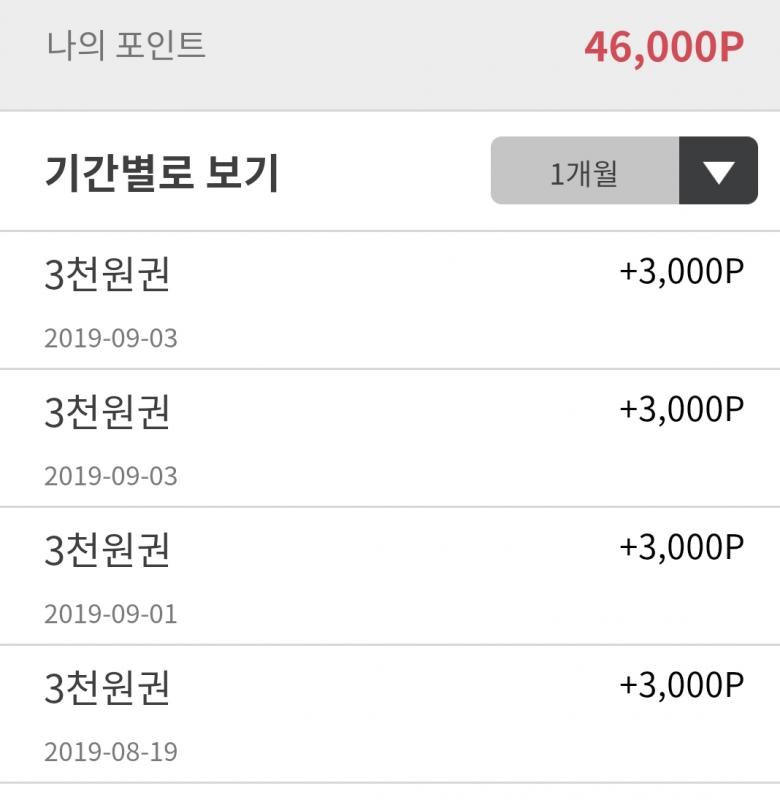Tap the +3,000P amount for 2019-08-19 entry
780x802 pixels.
pyautogui.click(x=682, y=686)
